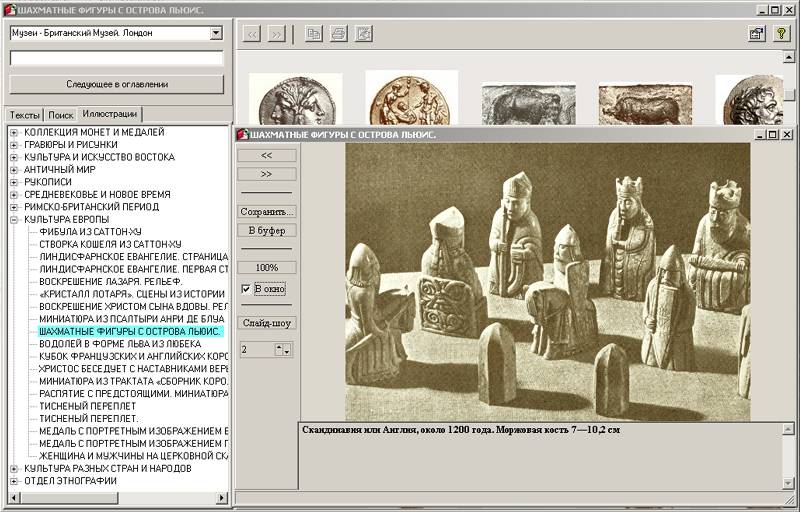Viewport: 800px width, 512px height.
Task: Click the horizontal scrollbar thumb under the tree
Action: click(69, 498)
